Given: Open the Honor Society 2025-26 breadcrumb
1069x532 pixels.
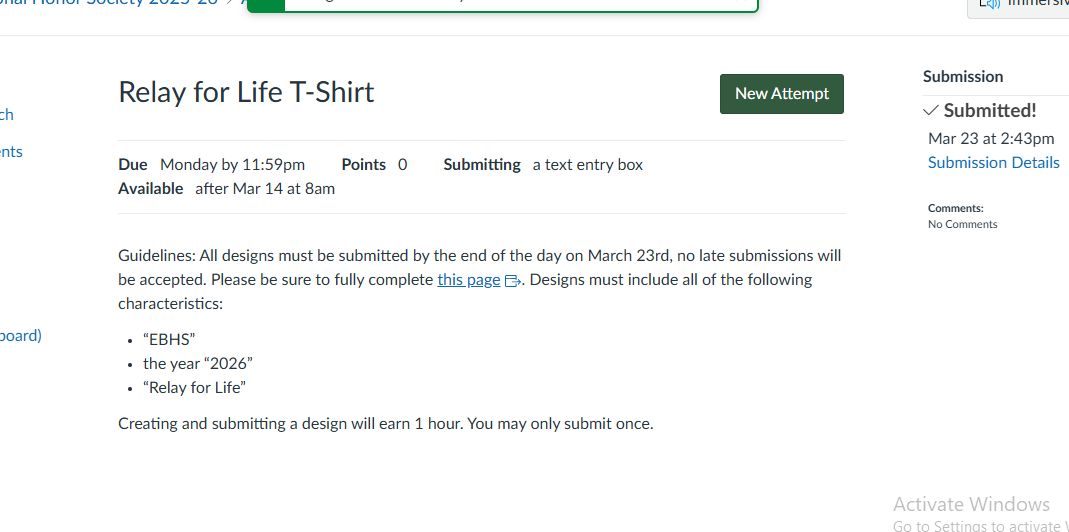Looking at the screenshot, I should click(x=110, y=3).
